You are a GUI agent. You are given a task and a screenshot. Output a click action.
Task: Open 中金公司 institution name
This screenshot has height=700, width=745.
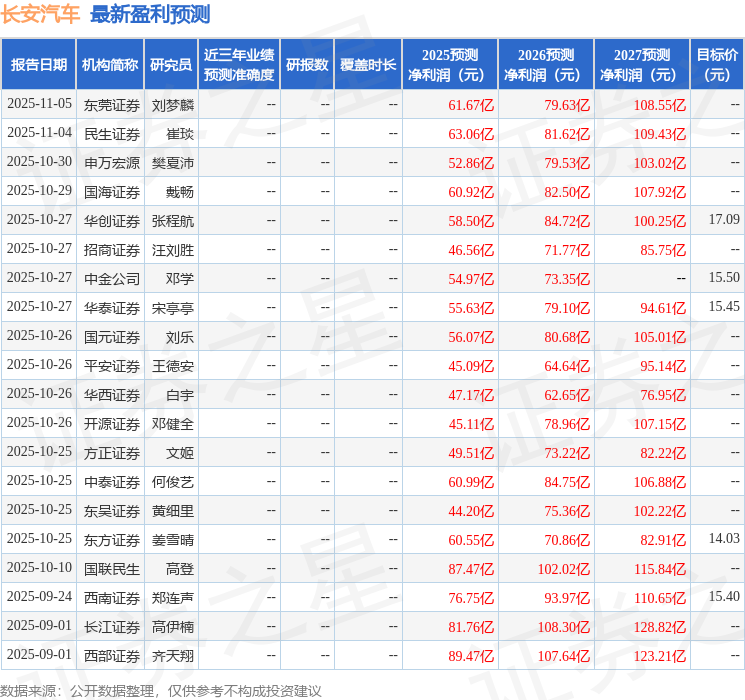pos(112,279)
